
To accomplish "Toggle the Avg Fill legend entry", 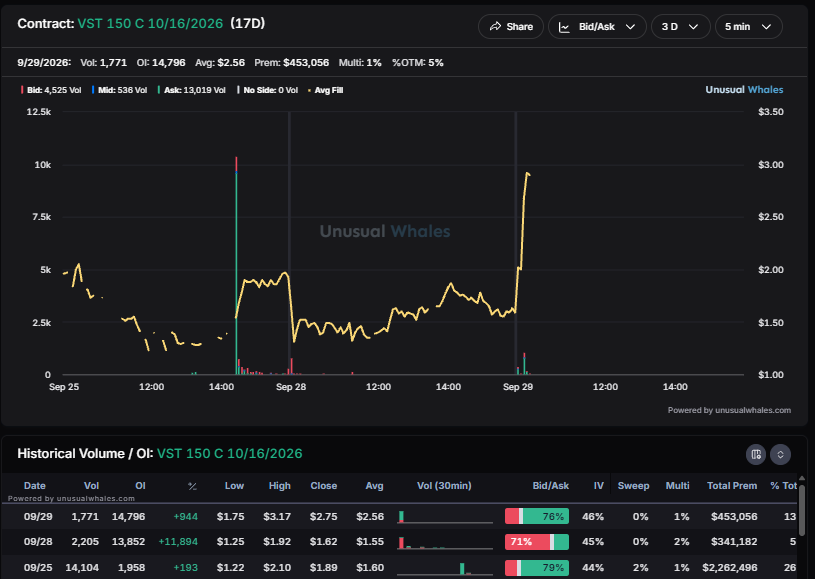I will 325,90.
